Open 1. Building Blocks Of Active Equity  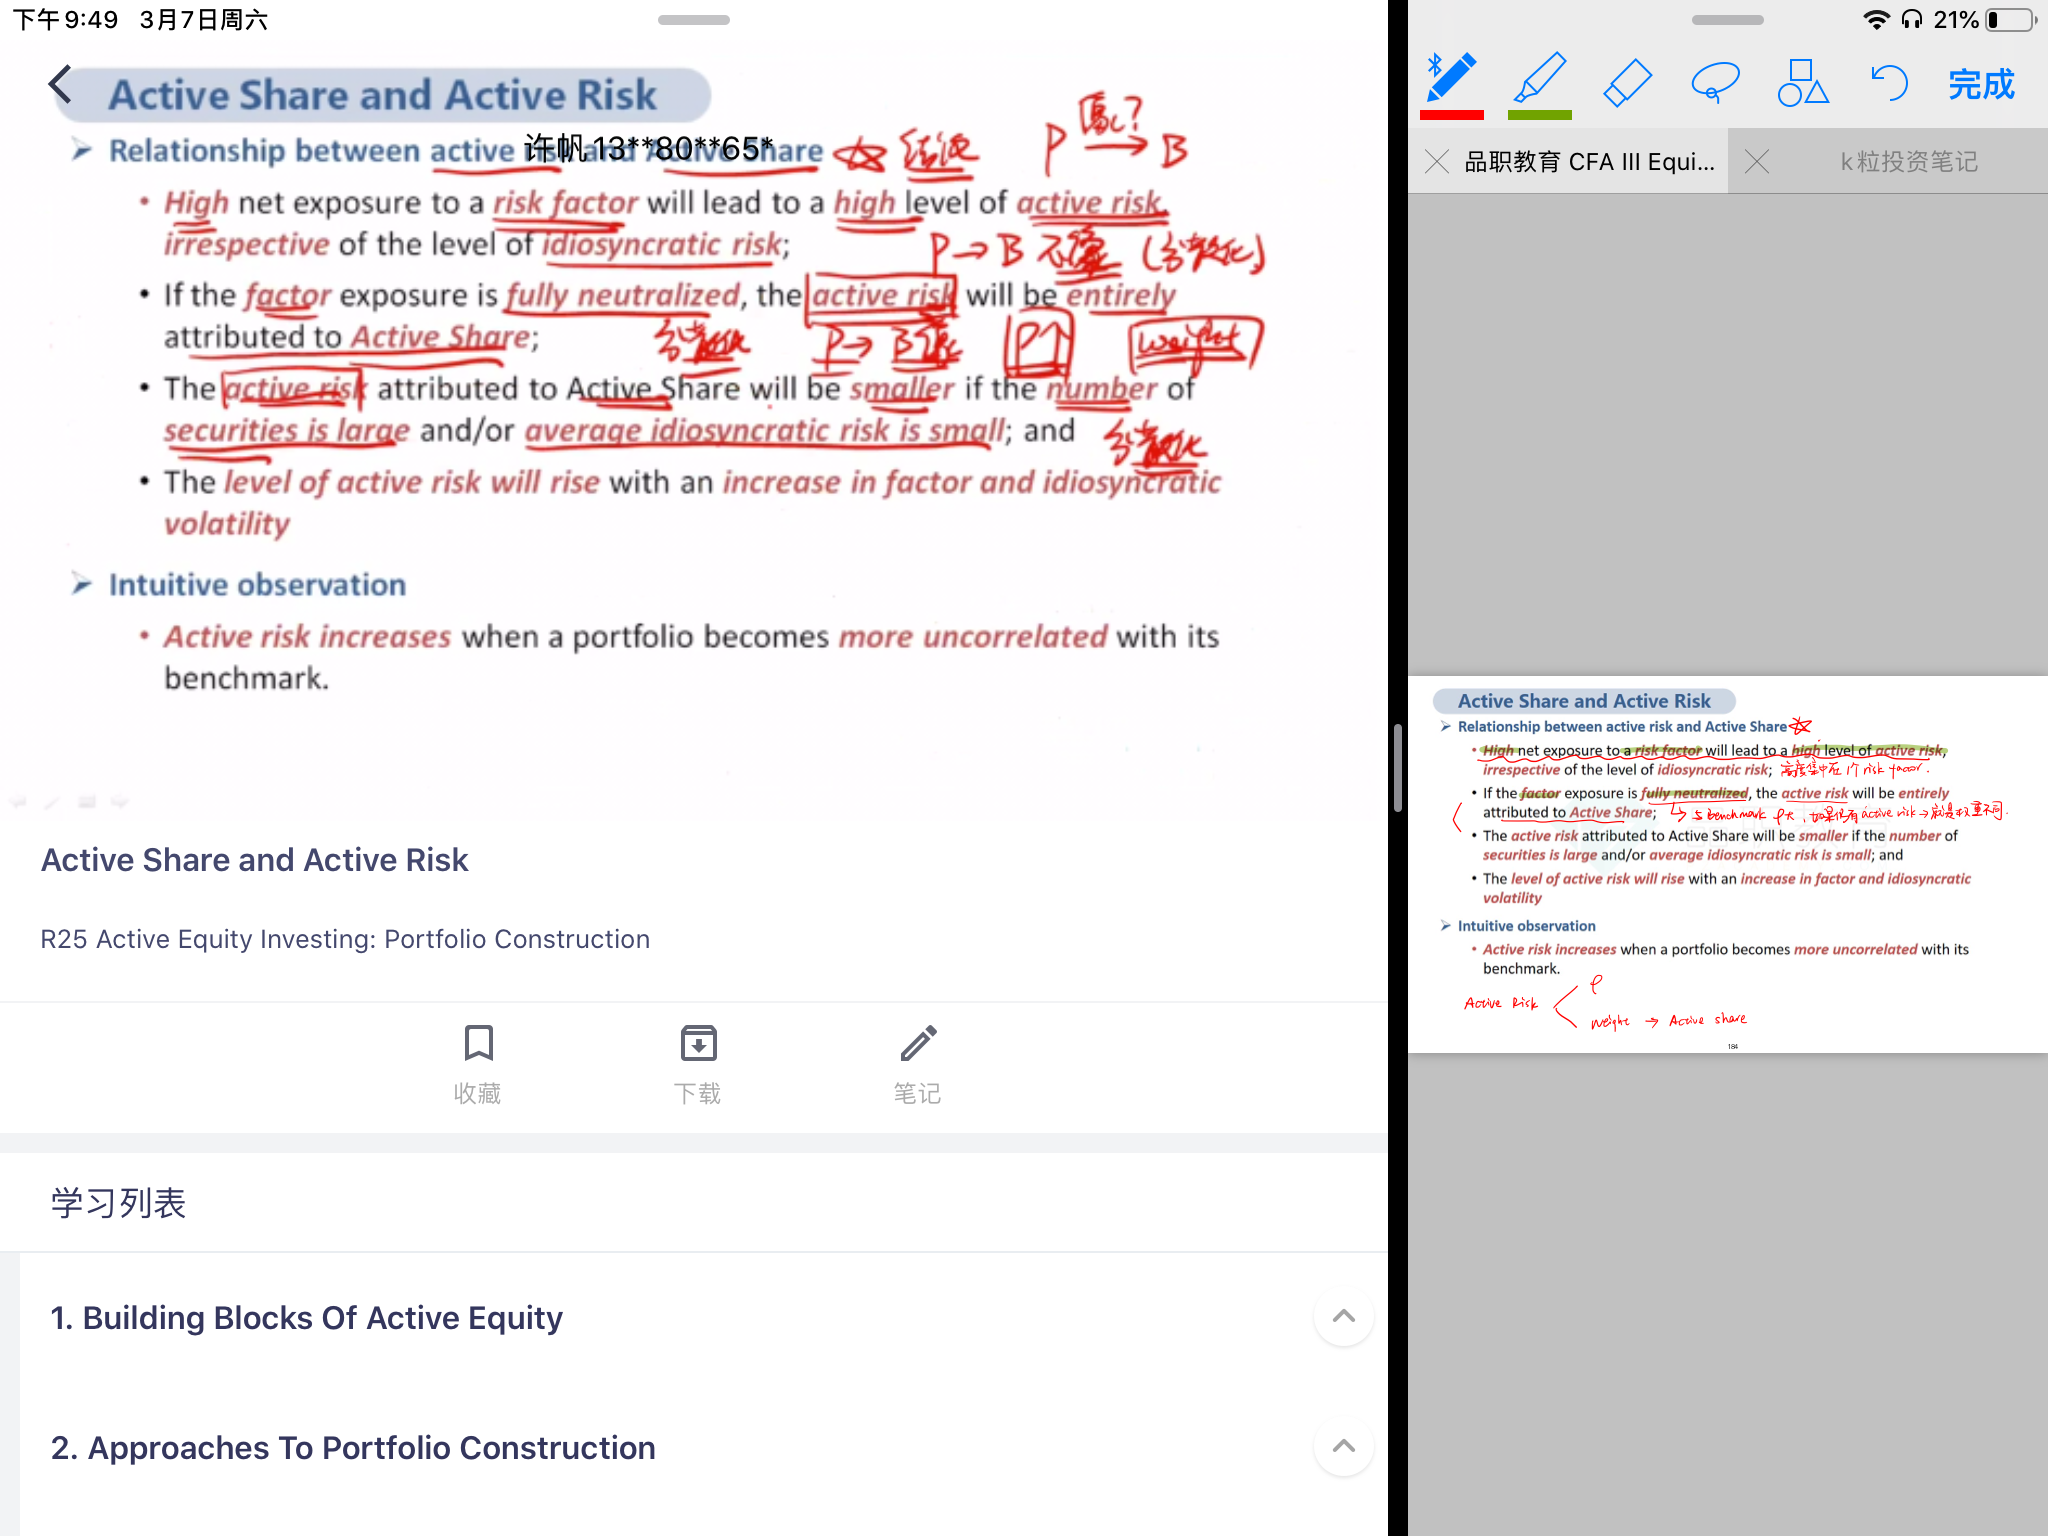click(306, 1318)
